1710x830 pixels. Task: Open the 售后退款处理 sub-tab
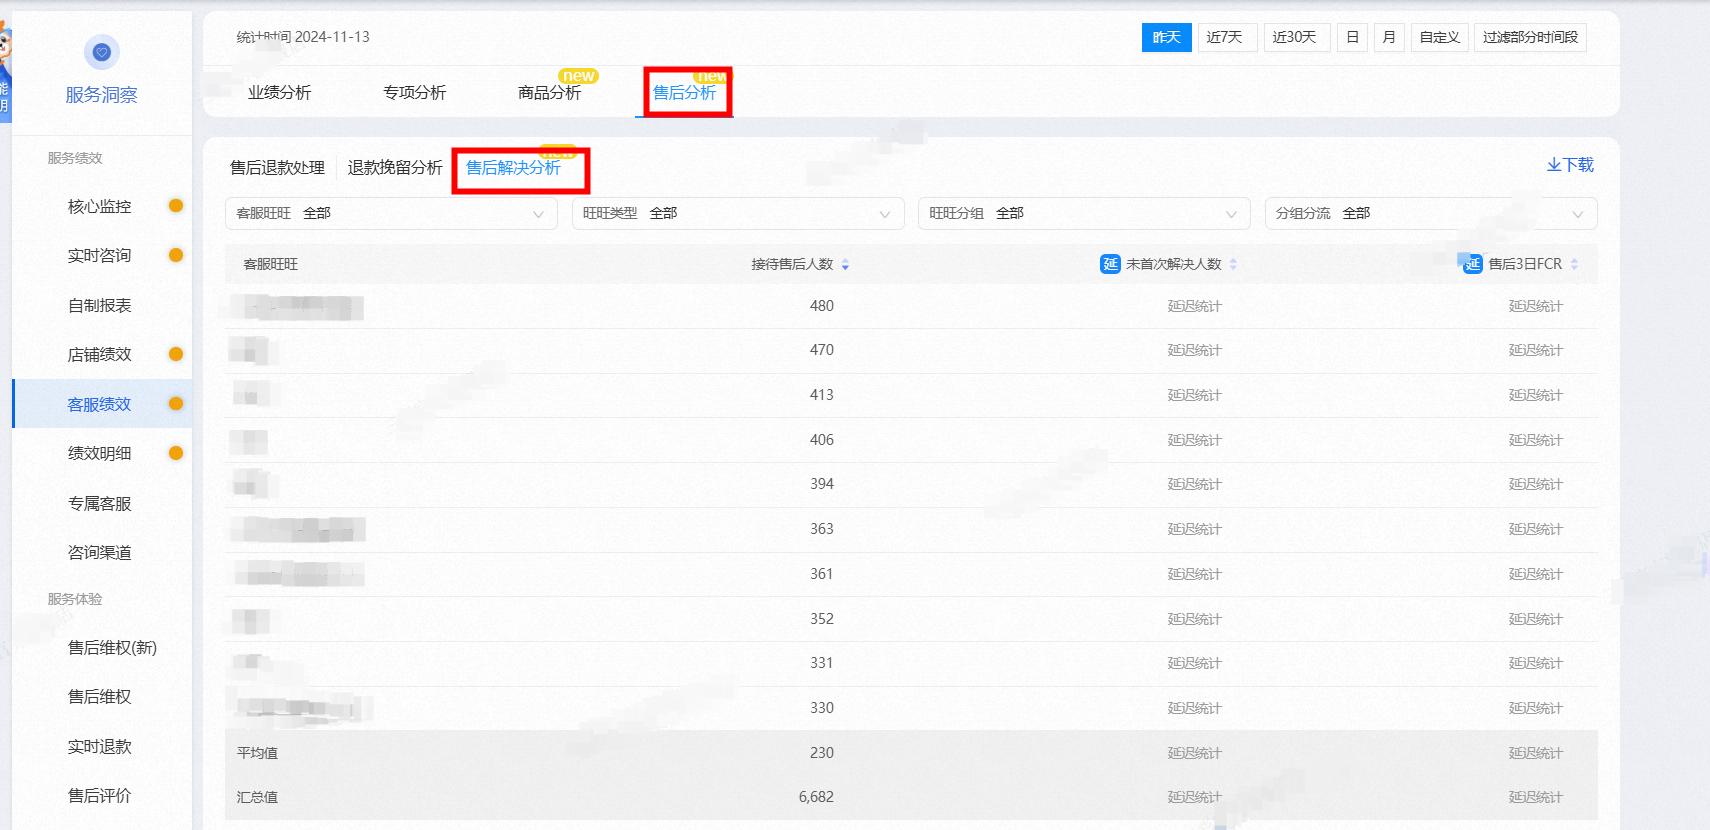click(x=278, y=168)
